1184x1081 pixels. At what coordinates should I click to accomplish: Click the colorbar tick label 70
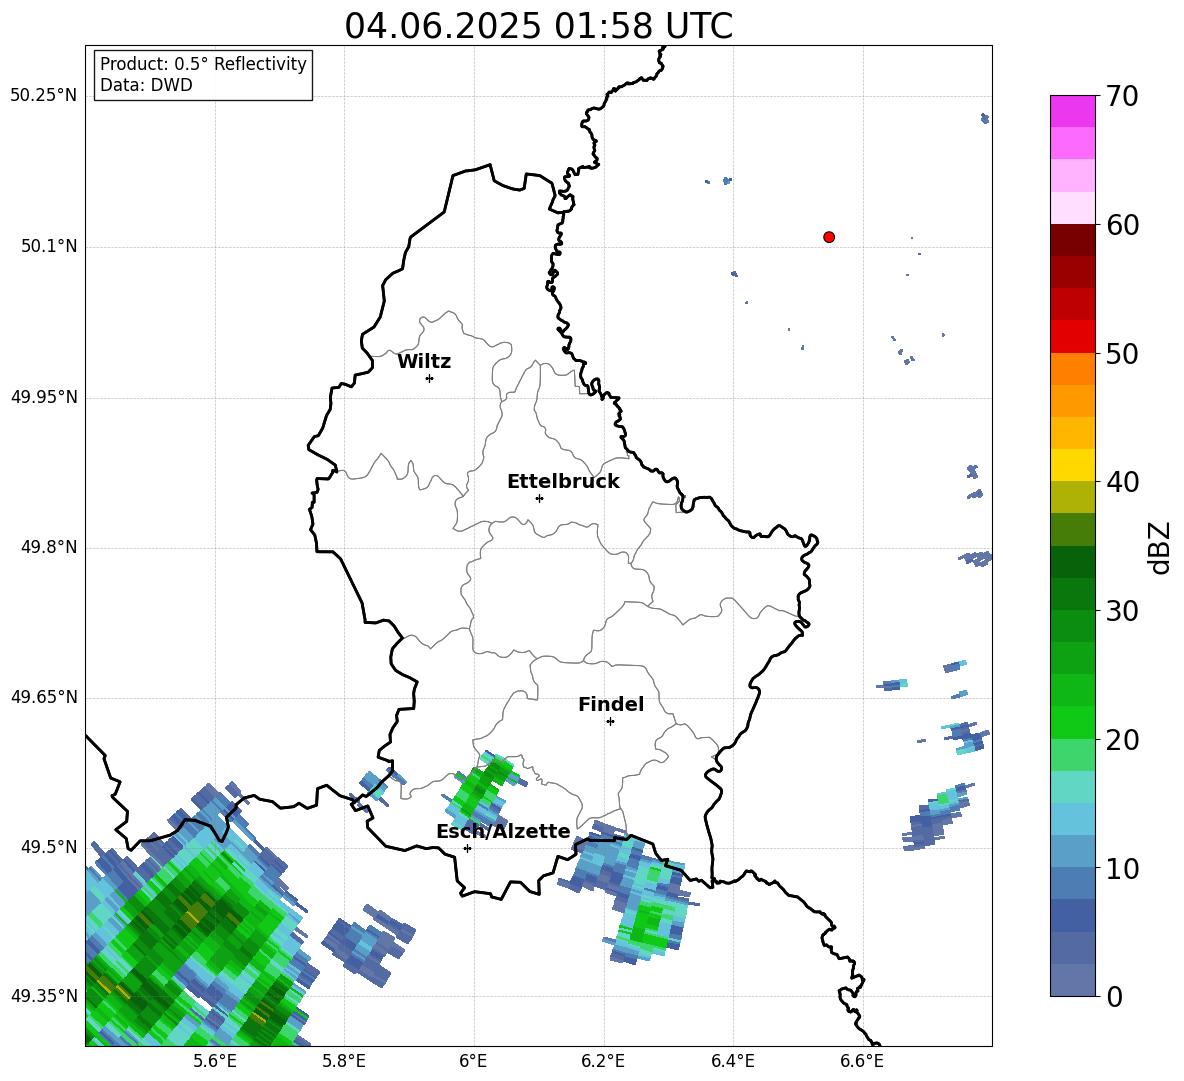click(x=1122, y=96)
